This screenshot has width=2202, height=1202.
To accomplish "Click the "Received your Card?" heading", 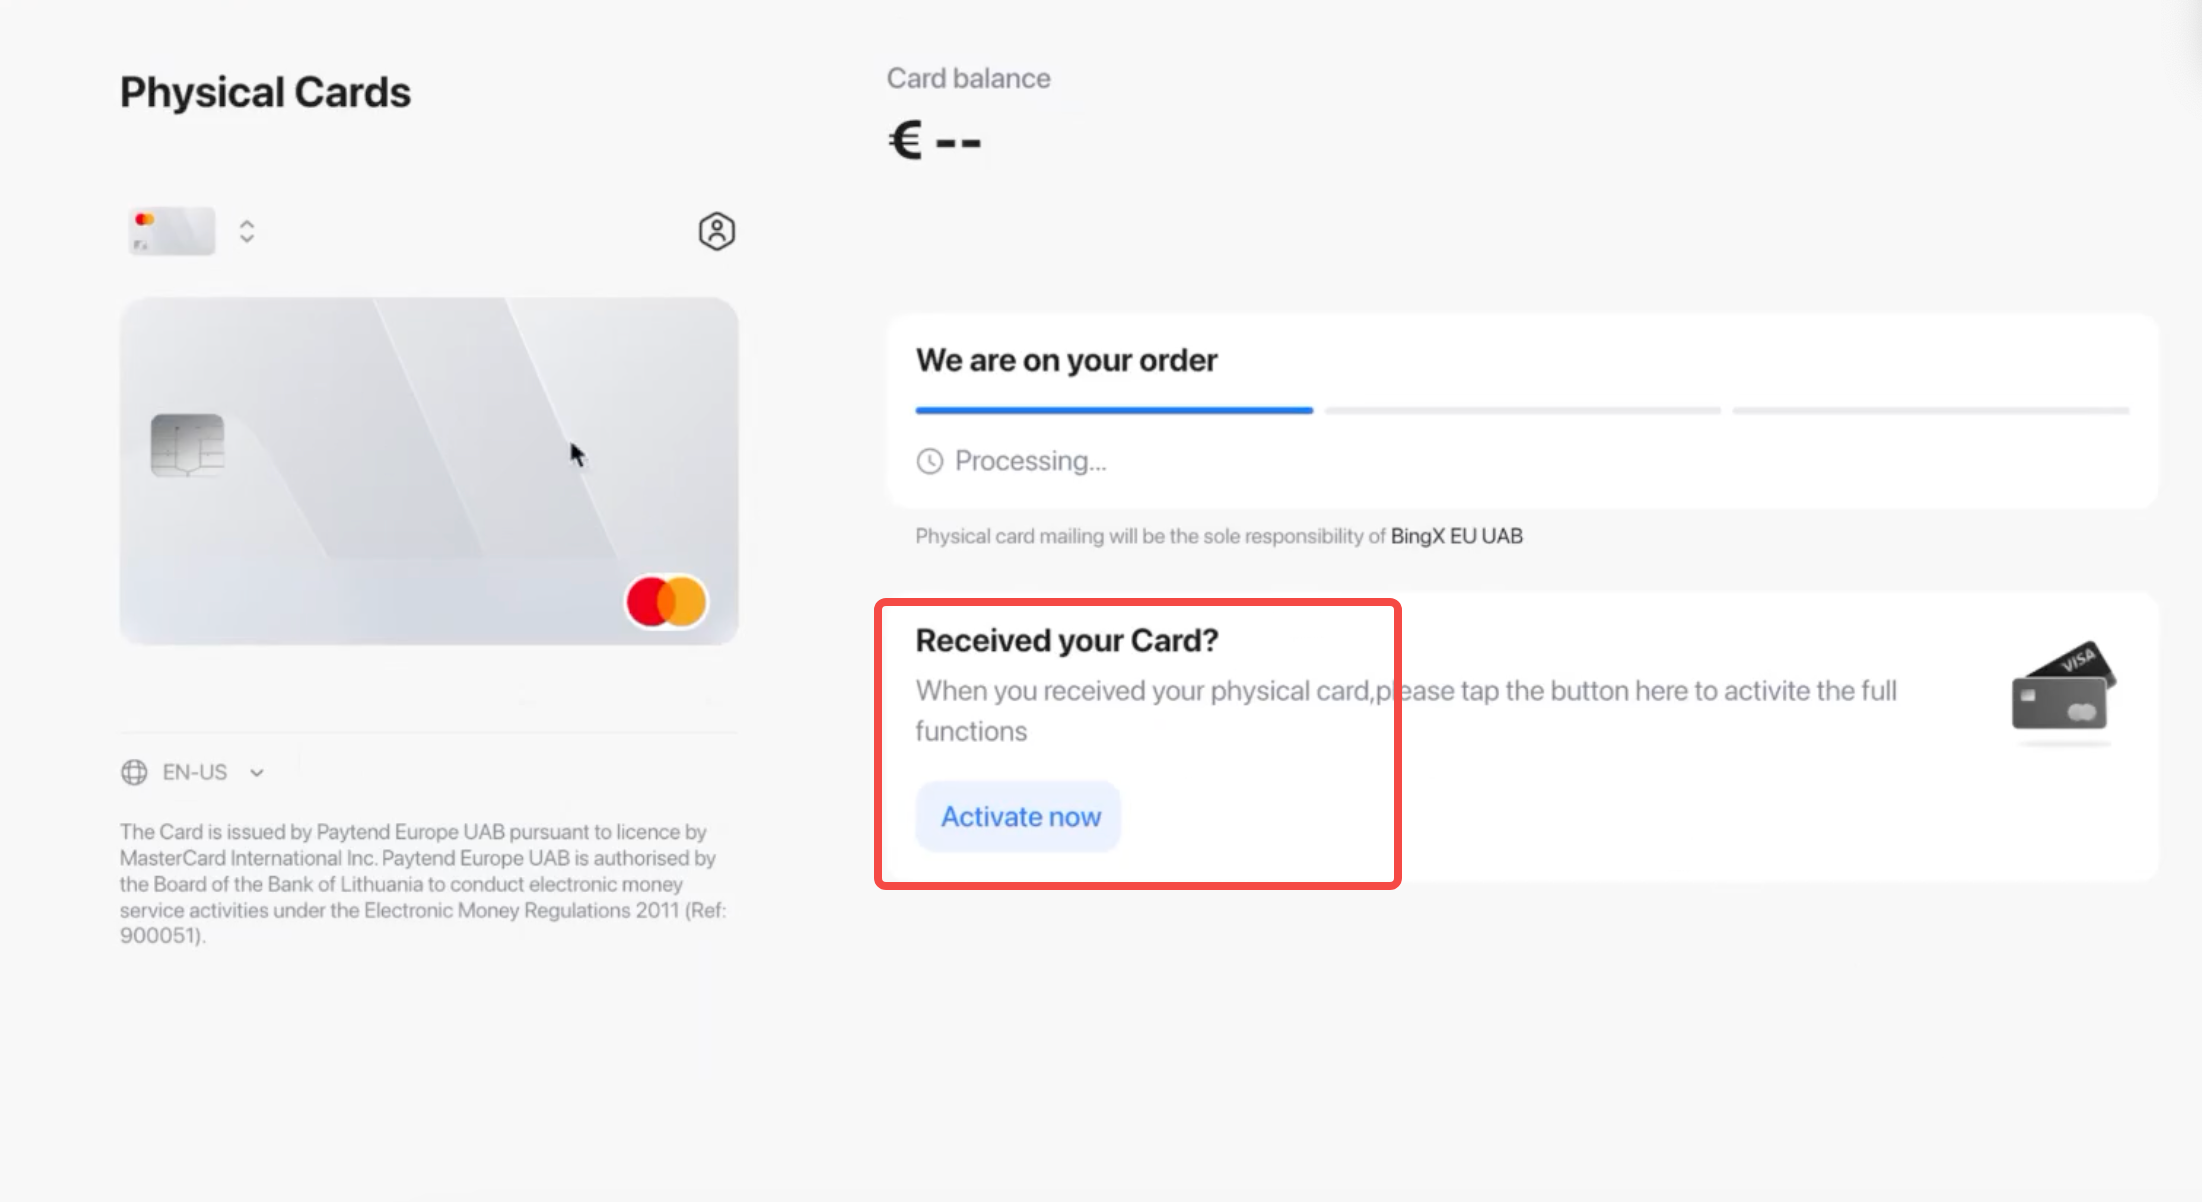I will pos(1067,640).
